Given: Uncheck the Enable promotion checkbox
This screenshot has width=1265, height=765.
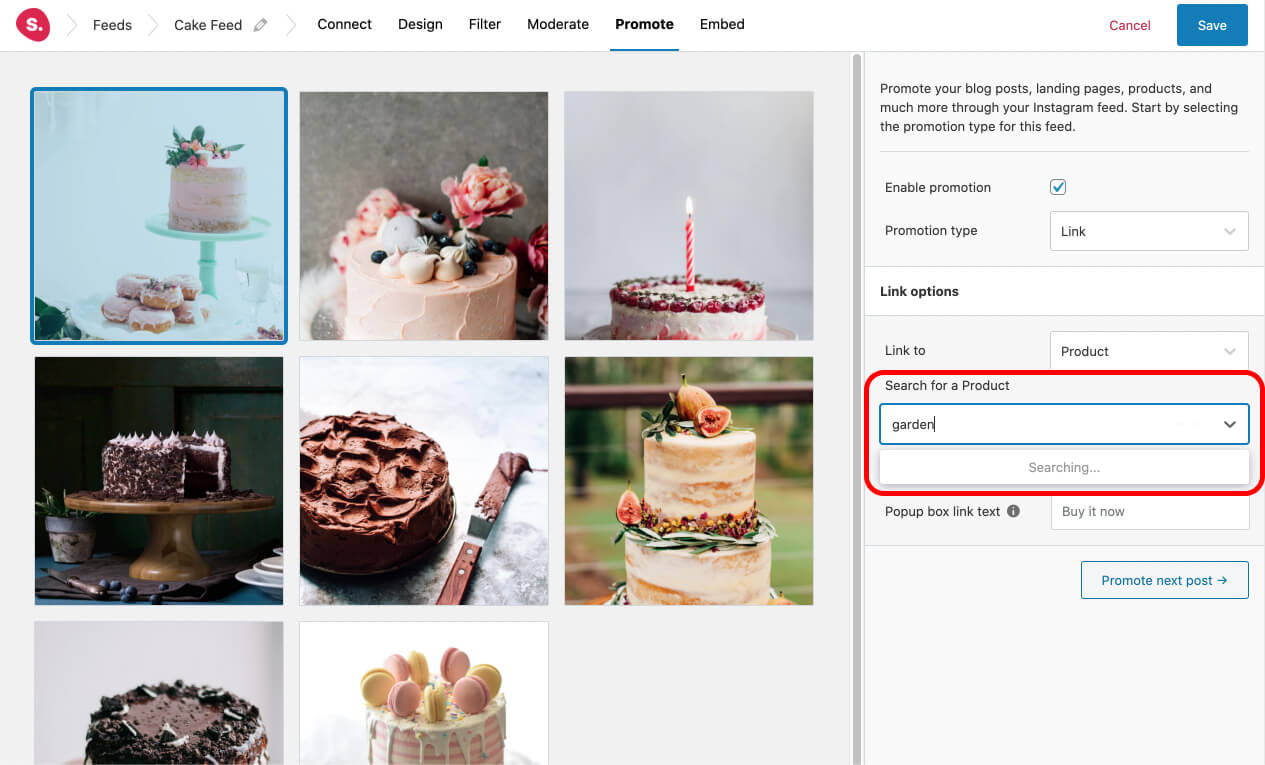Looking at the screenshot, I should (x=1058, y=187).
